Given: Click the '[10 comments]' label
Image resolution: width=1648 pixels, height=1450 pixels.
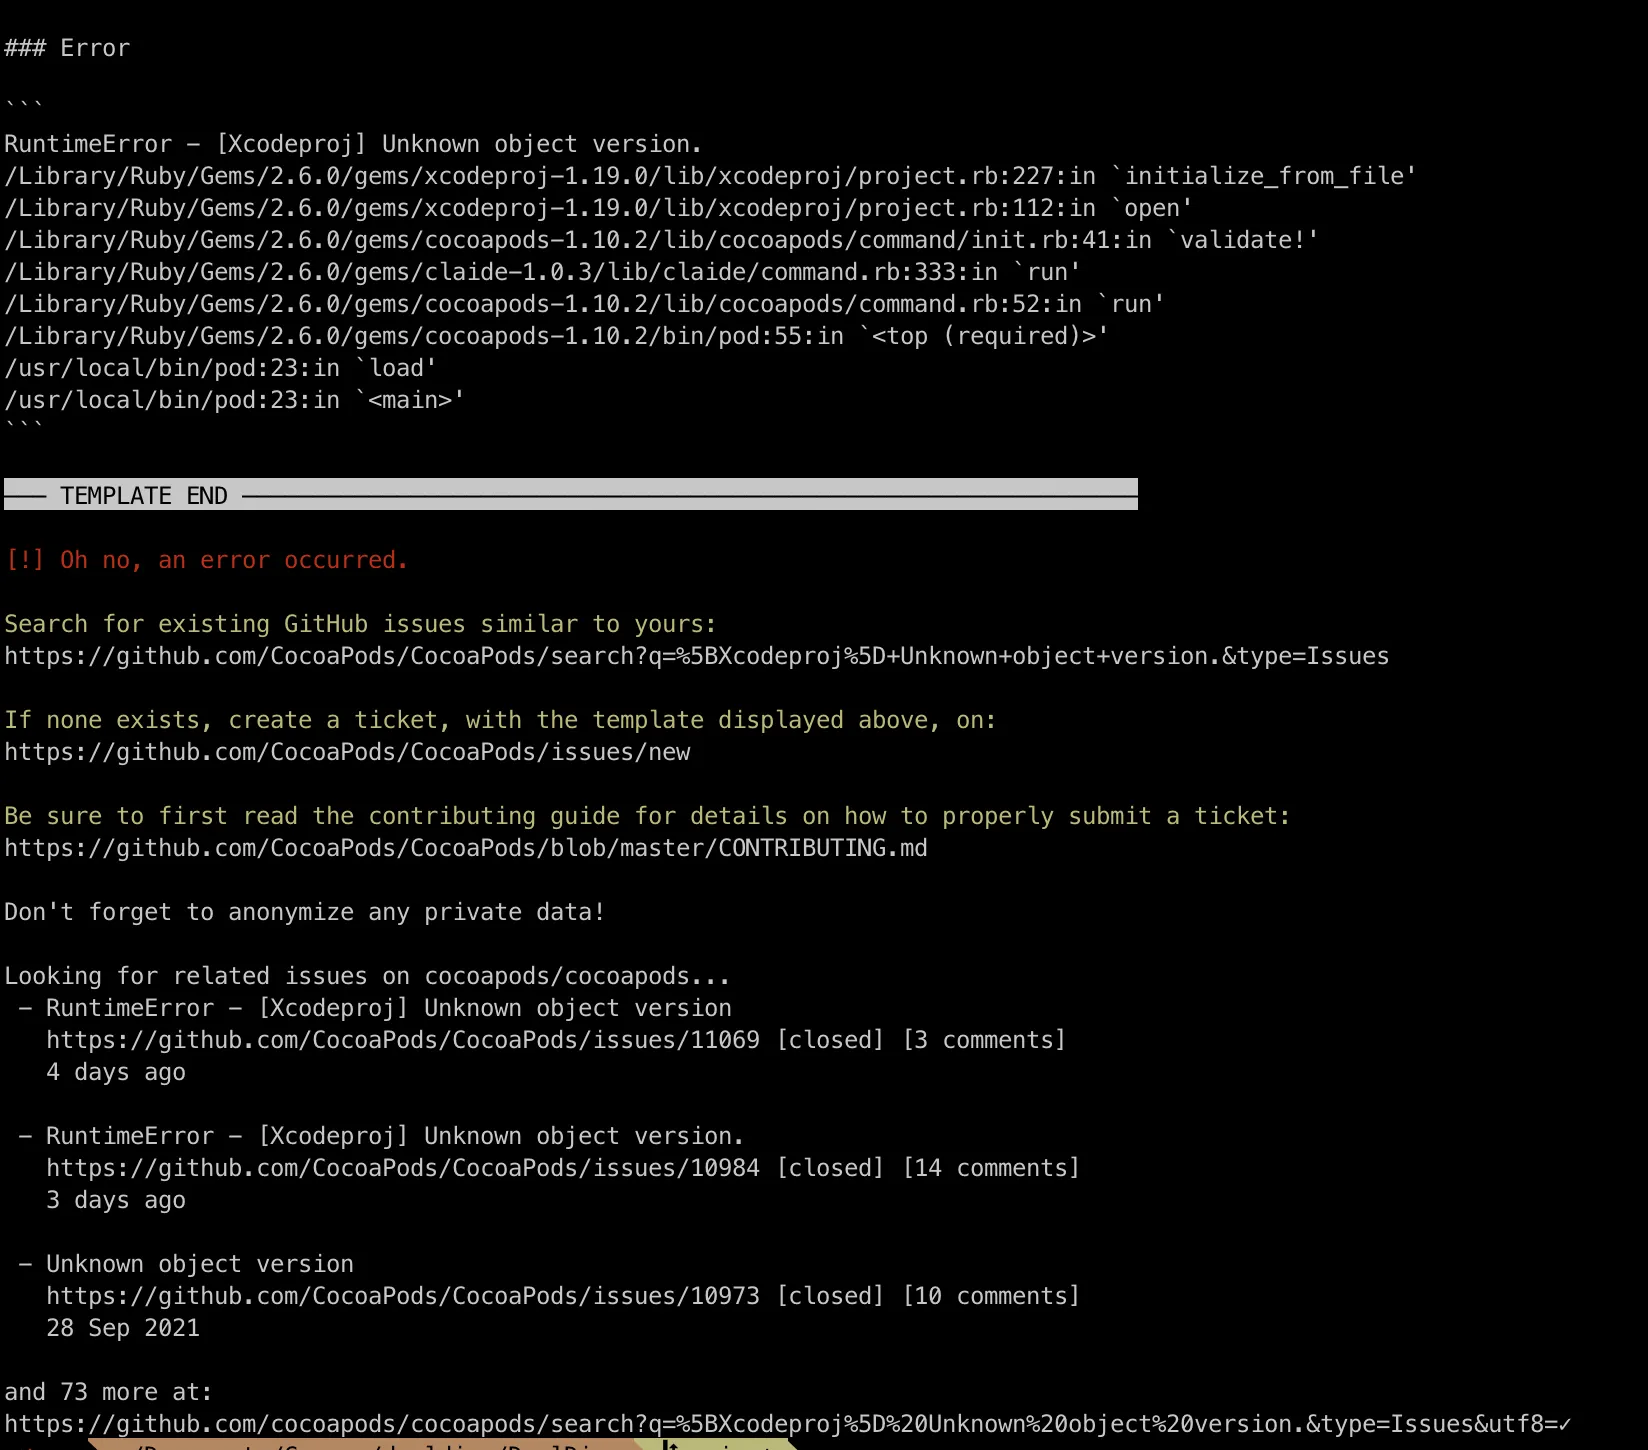Looking at the screenshot, I should 991,1296.
